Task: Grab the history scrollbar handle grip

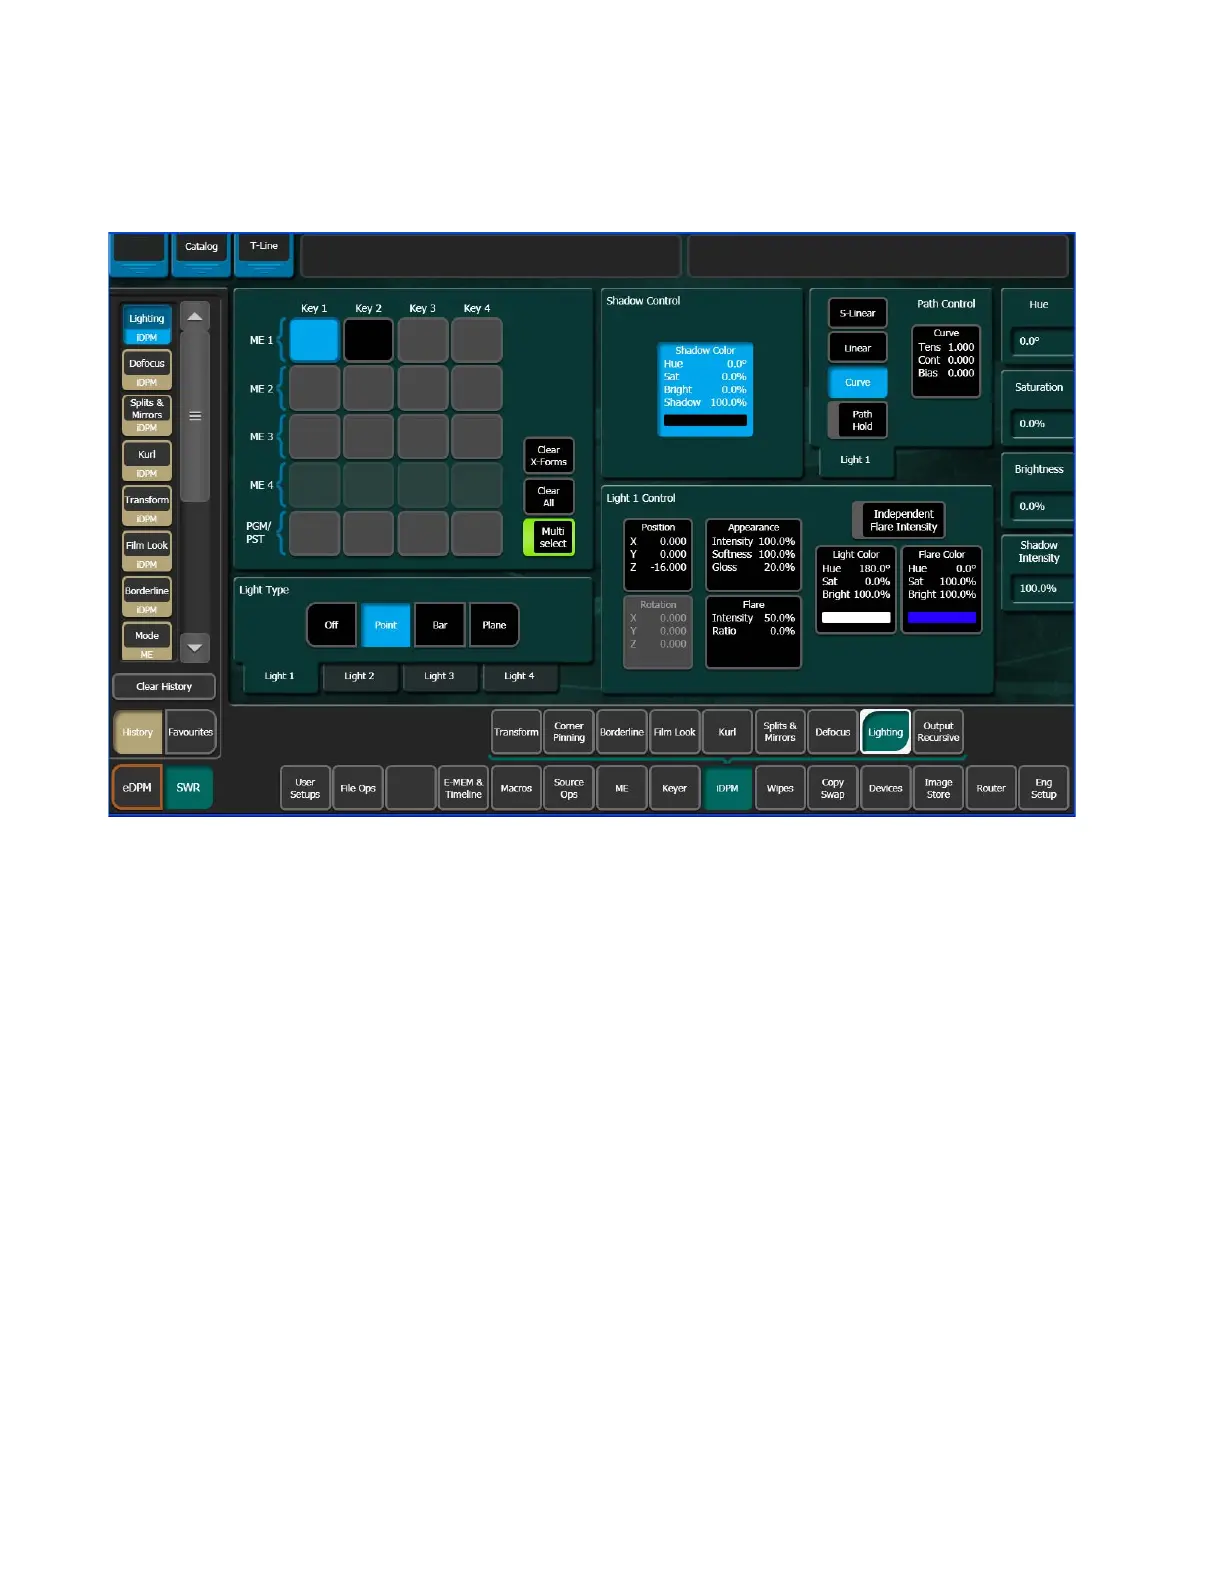Action: click(195, 416)
